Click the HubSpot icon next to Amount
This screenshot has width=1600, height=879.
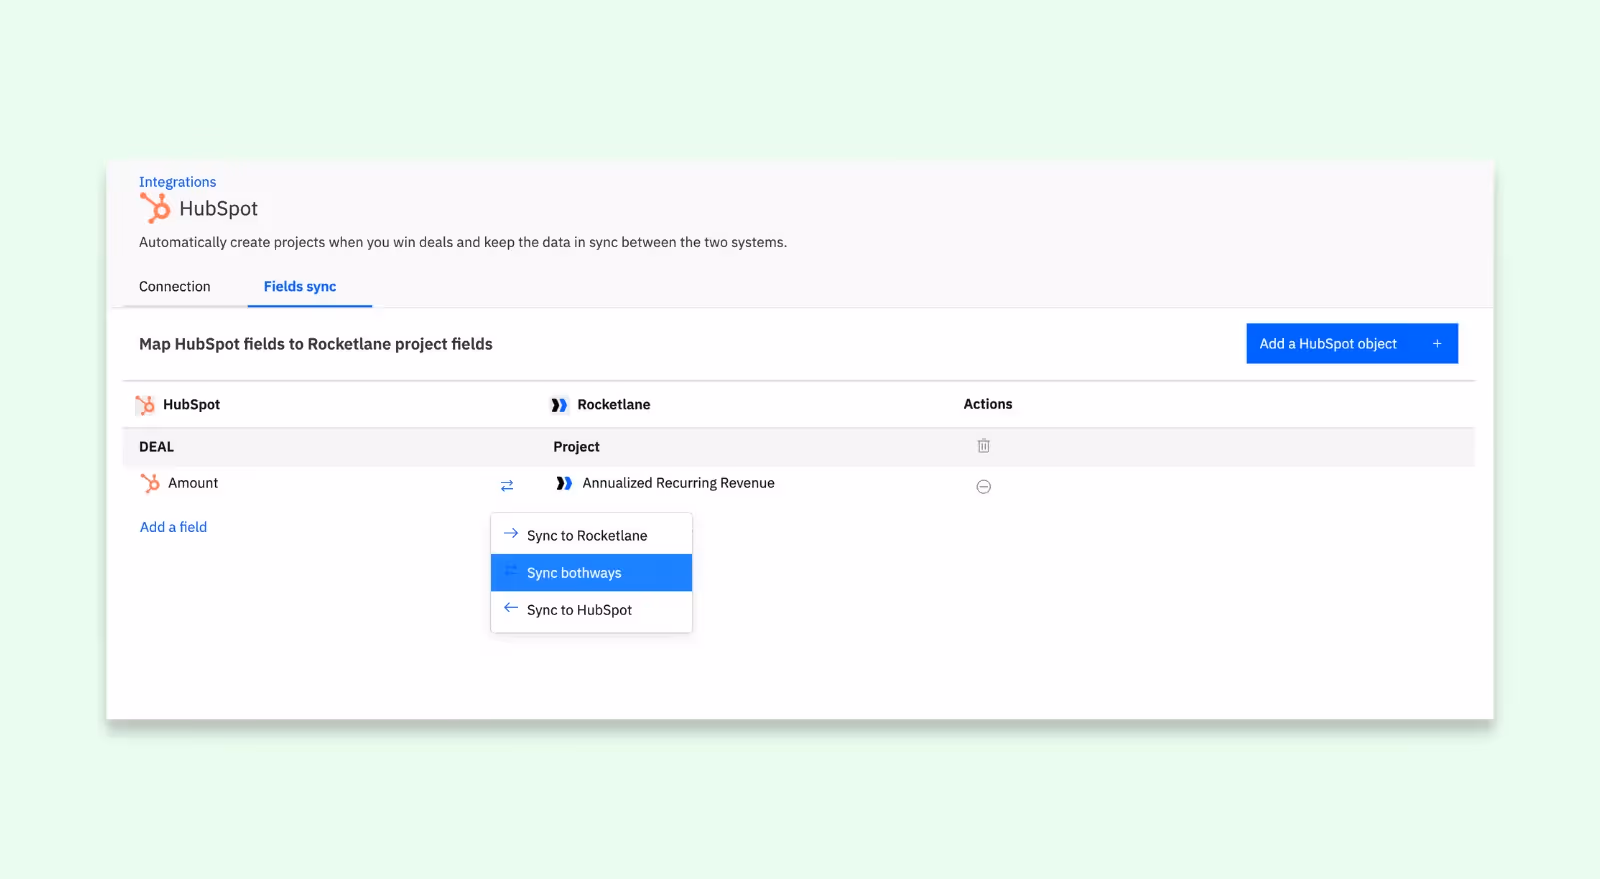(150, 483)
